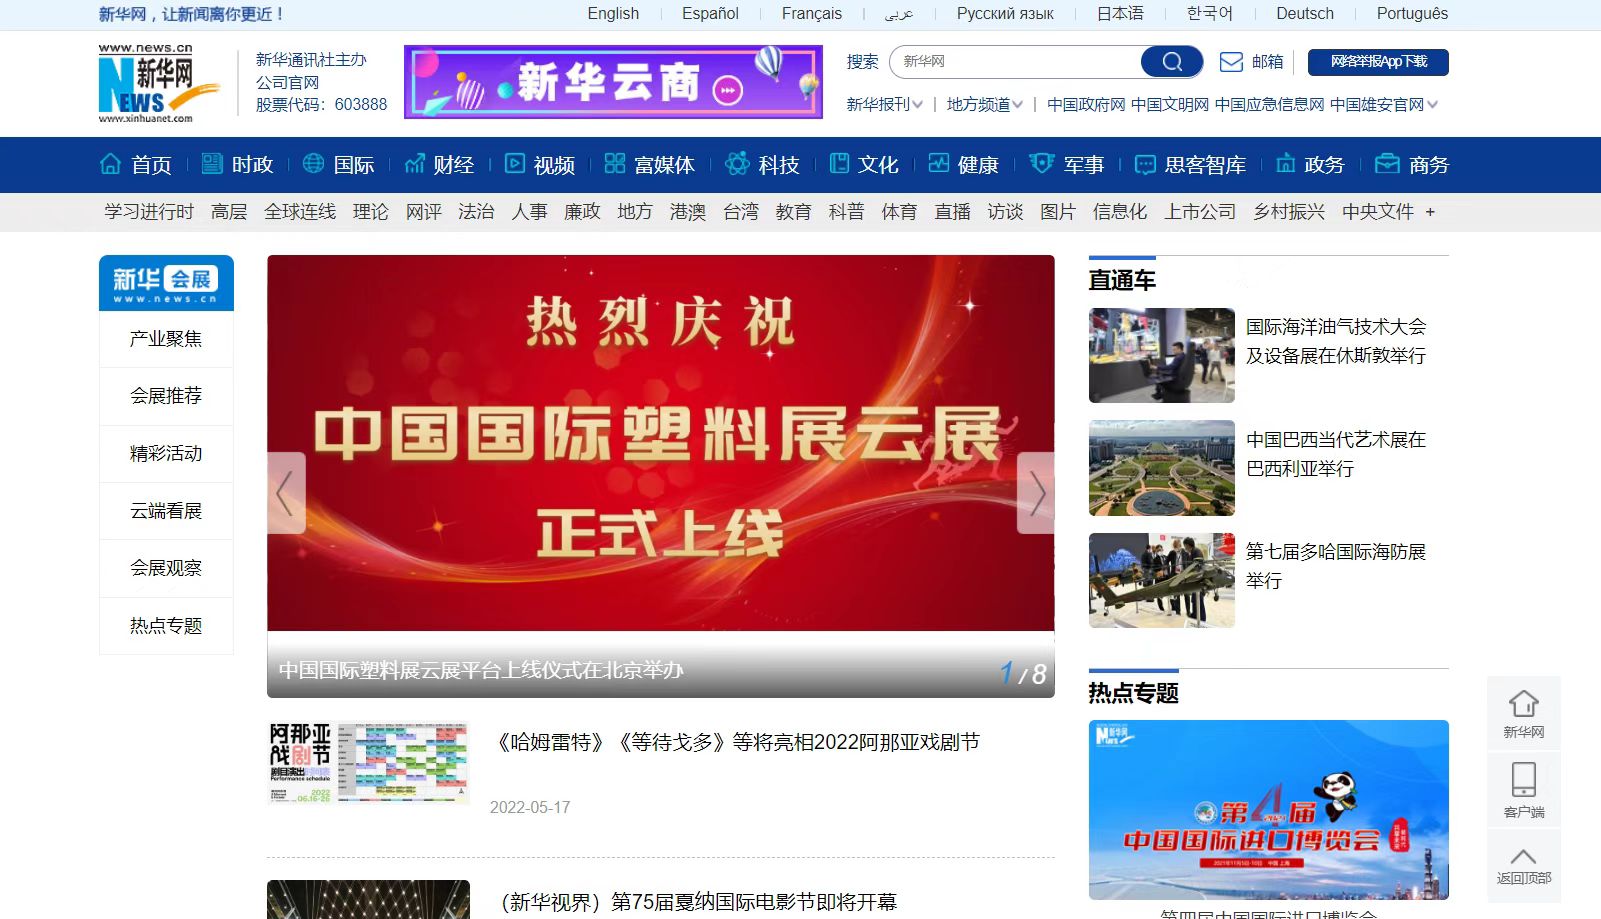Click the magnifier search button

point(1172,62)
